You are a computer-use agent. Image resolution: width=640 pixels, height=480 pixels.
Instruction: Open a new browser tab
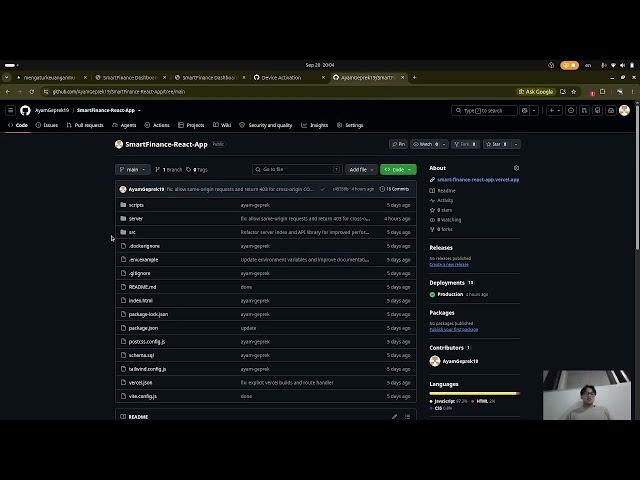tap(414, 77)
